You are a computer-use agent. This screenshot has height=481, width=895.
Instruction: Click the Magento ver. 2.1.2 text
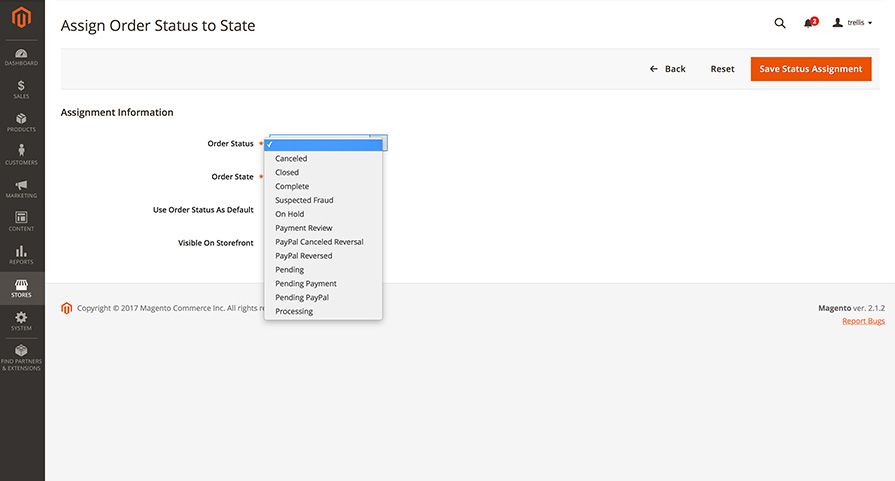click(x=851, y=308)
